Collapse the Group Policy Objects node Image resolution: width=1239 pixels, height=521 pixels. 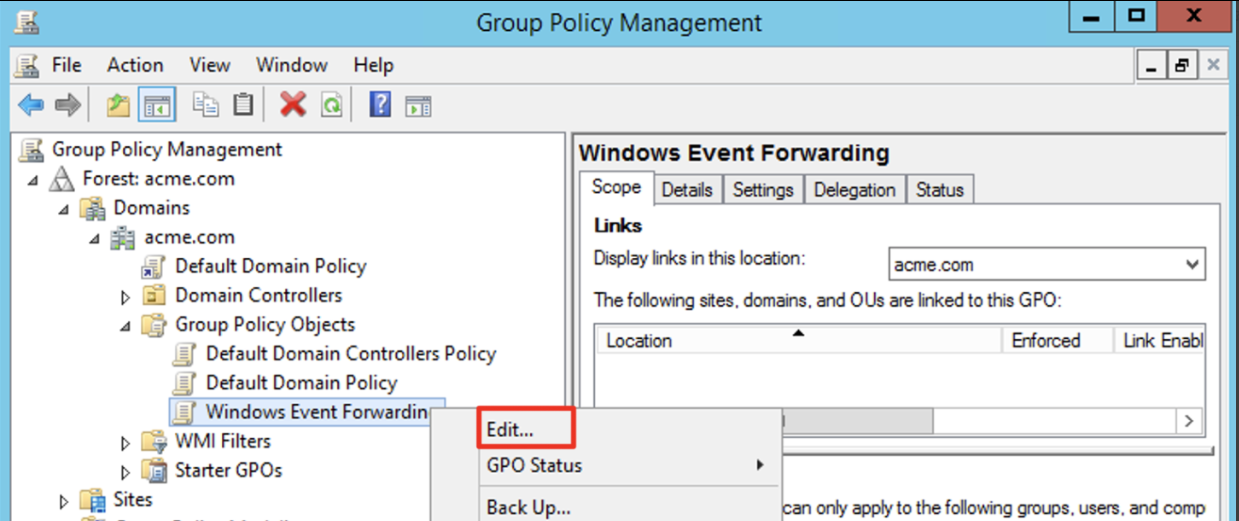[x=126, y=326]
